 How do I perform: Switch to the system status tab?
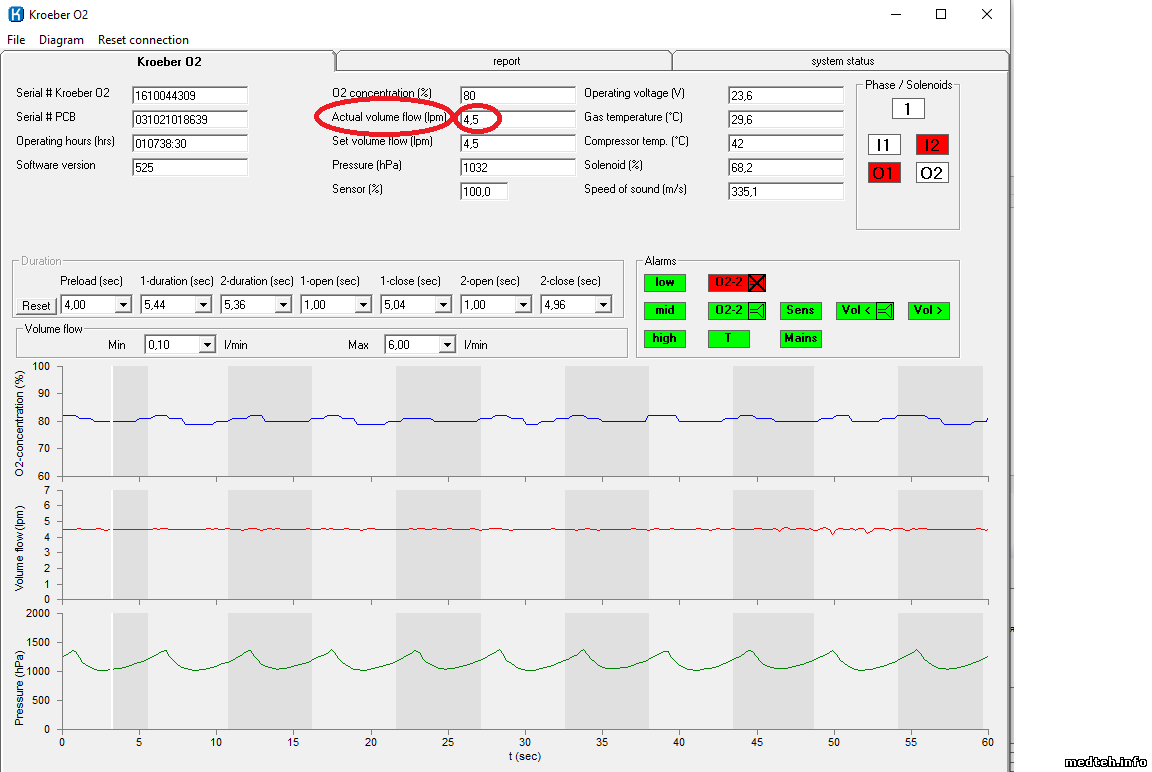pos(842,61)
